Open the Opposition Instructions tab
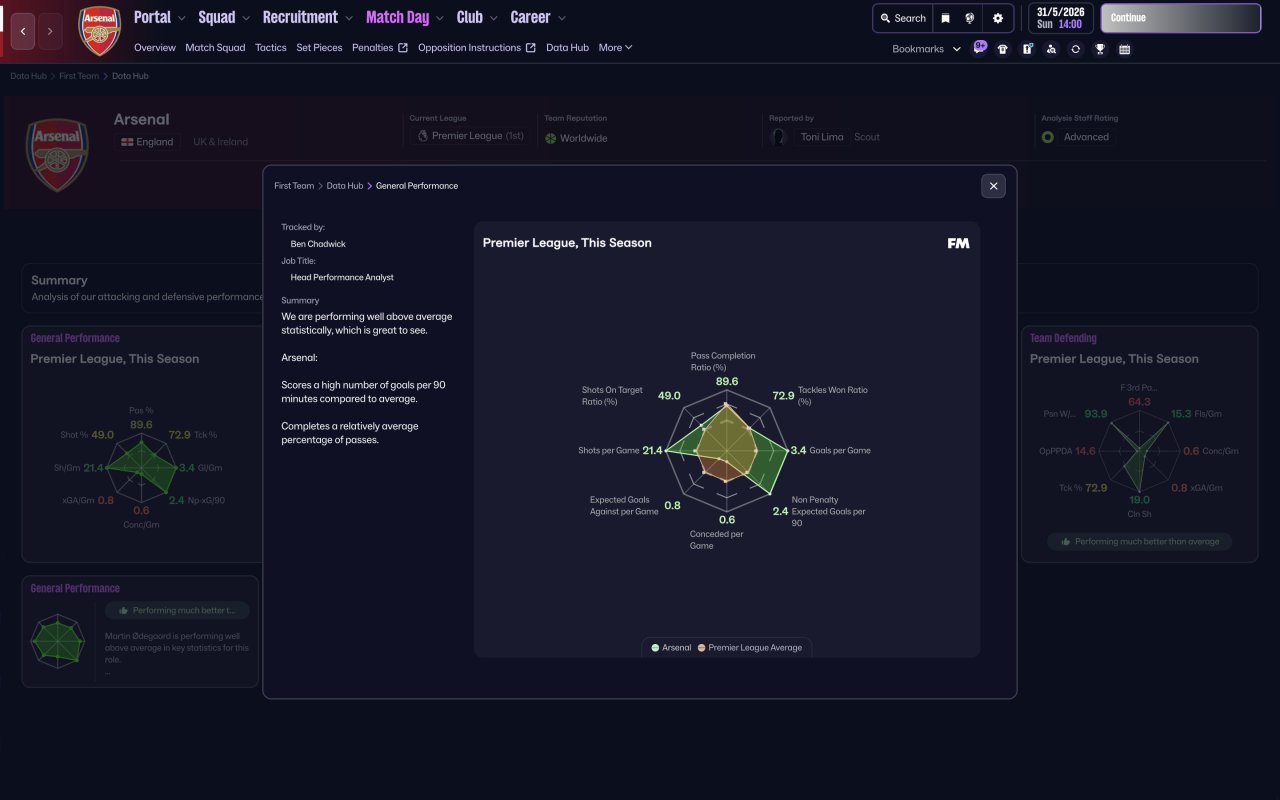This screenshot has height=800, width=1280. [x=469, y=48]
